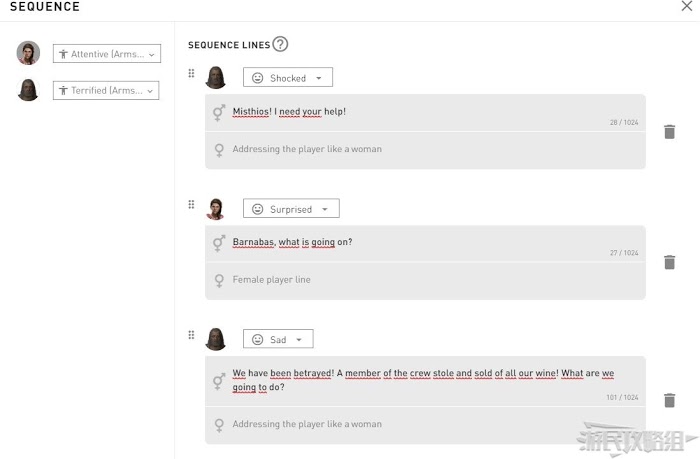Delete the 'We have been betrayed' line
The width and height of the screenshot is (700, 459).
click(669, 400)
